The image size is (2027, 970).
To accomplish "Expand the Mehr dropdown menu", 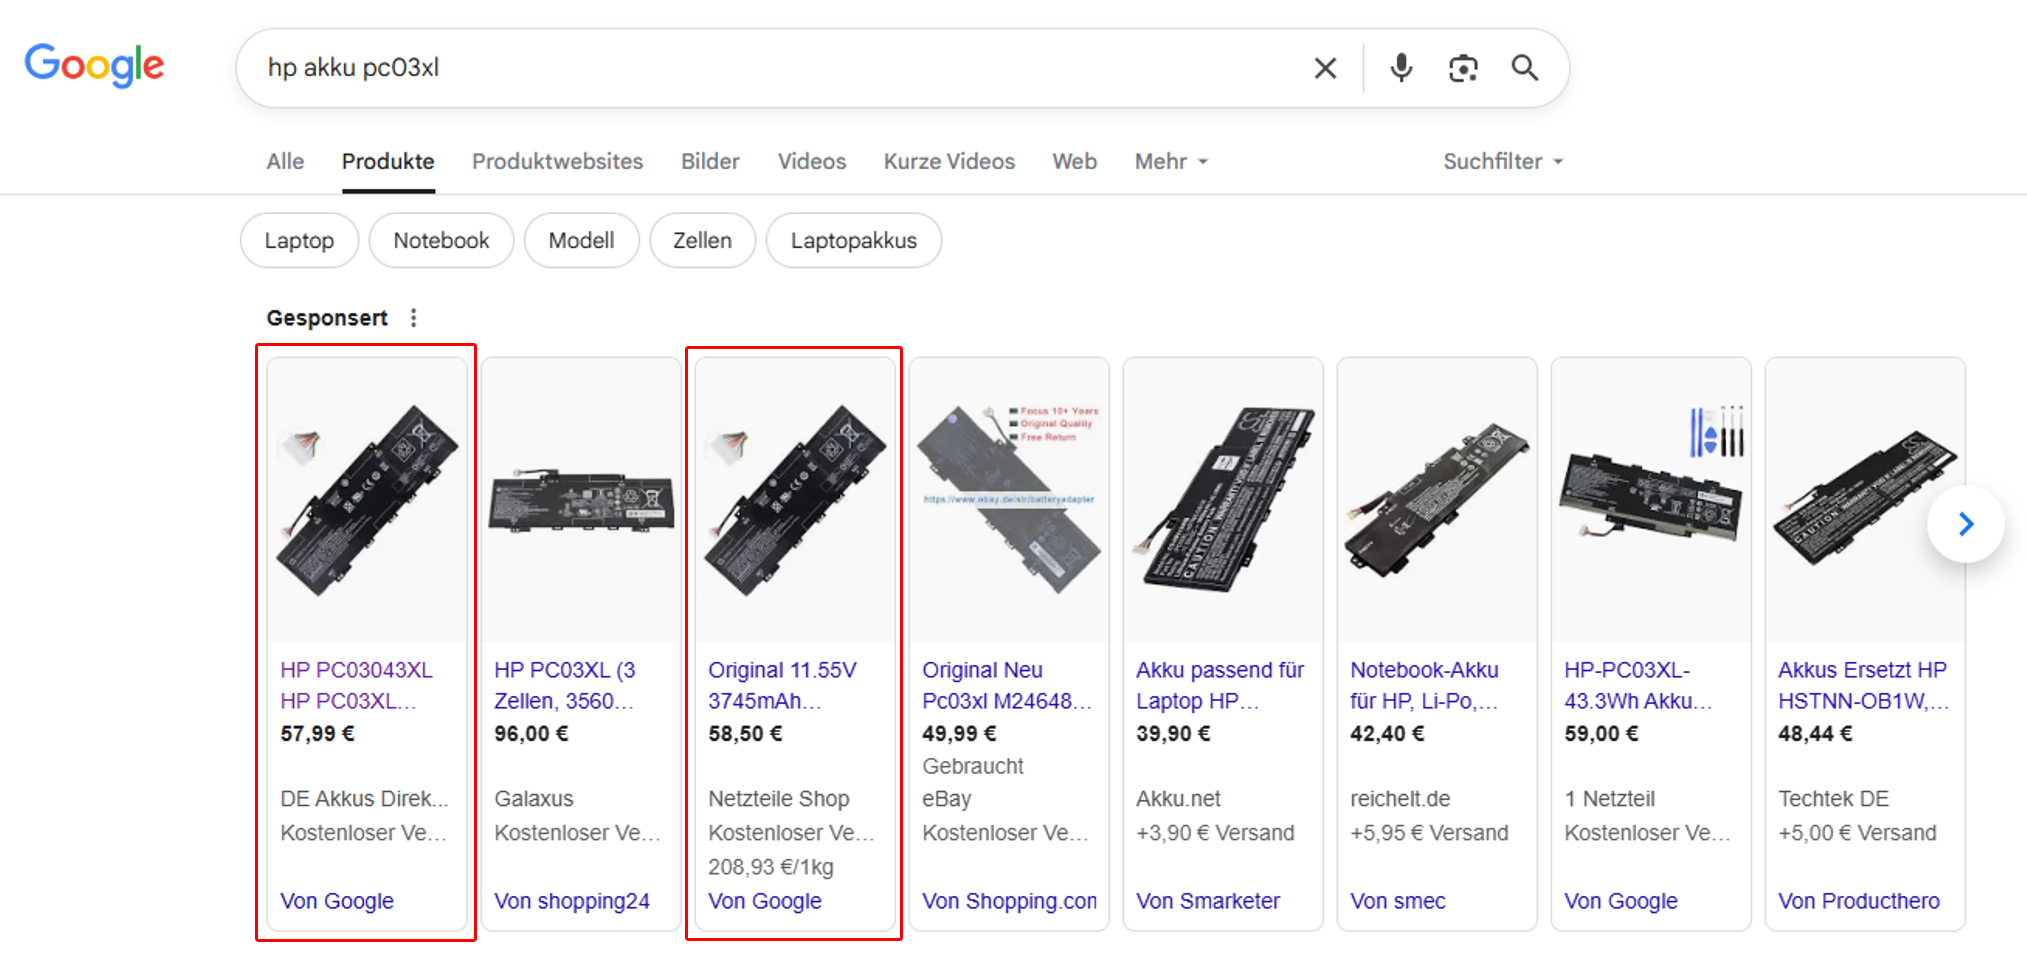I will click(1171, 161).
